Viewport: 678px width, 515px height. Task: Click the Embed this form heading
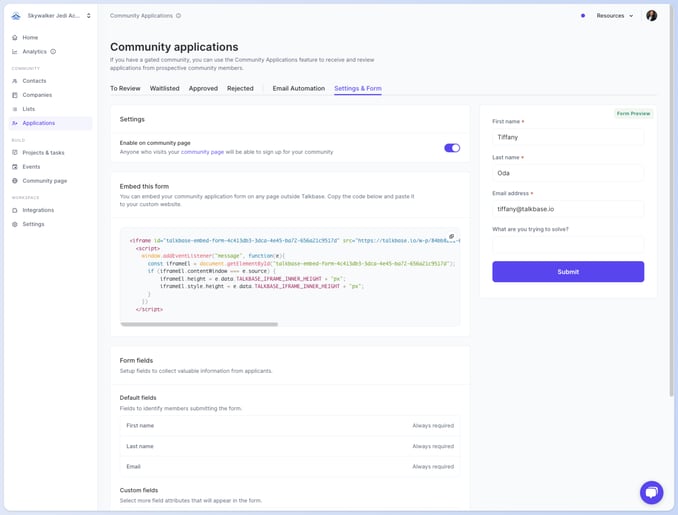pyautogui.click(x=144, y=186)
